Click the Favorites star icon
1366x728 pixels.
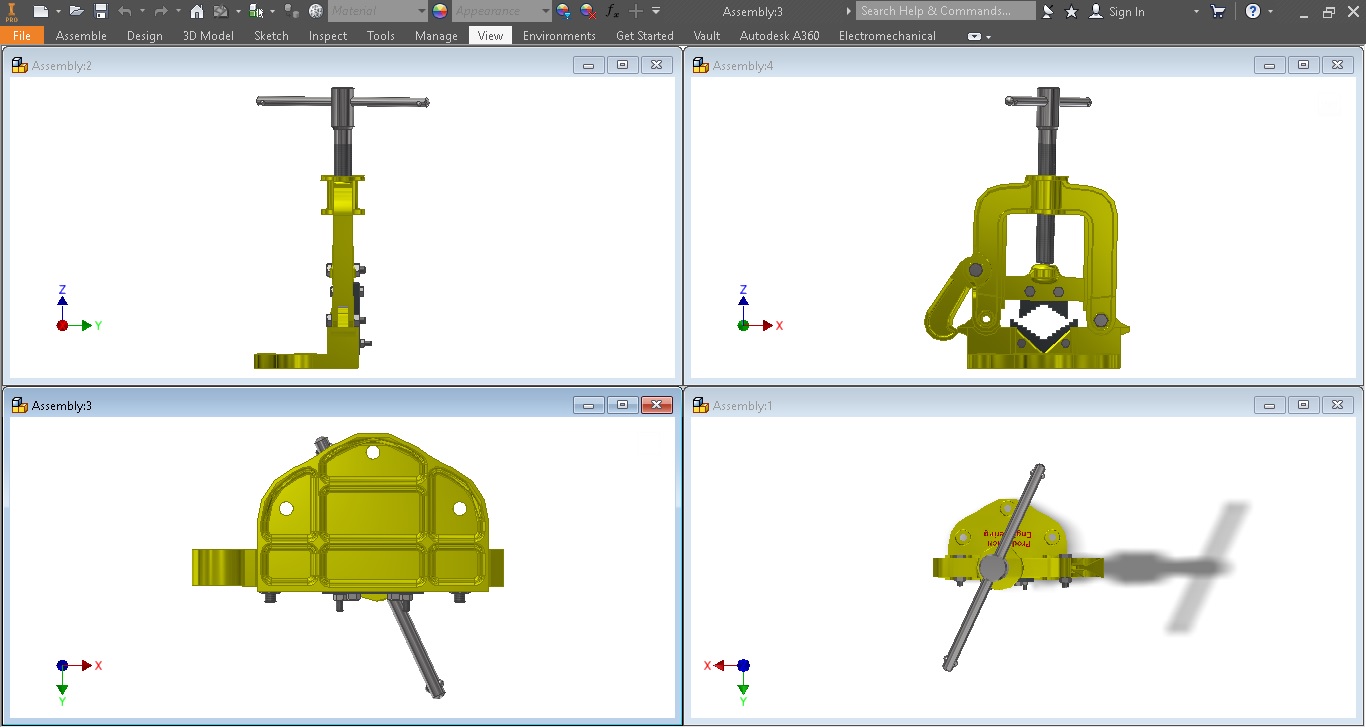click(x=1072, y=11)
